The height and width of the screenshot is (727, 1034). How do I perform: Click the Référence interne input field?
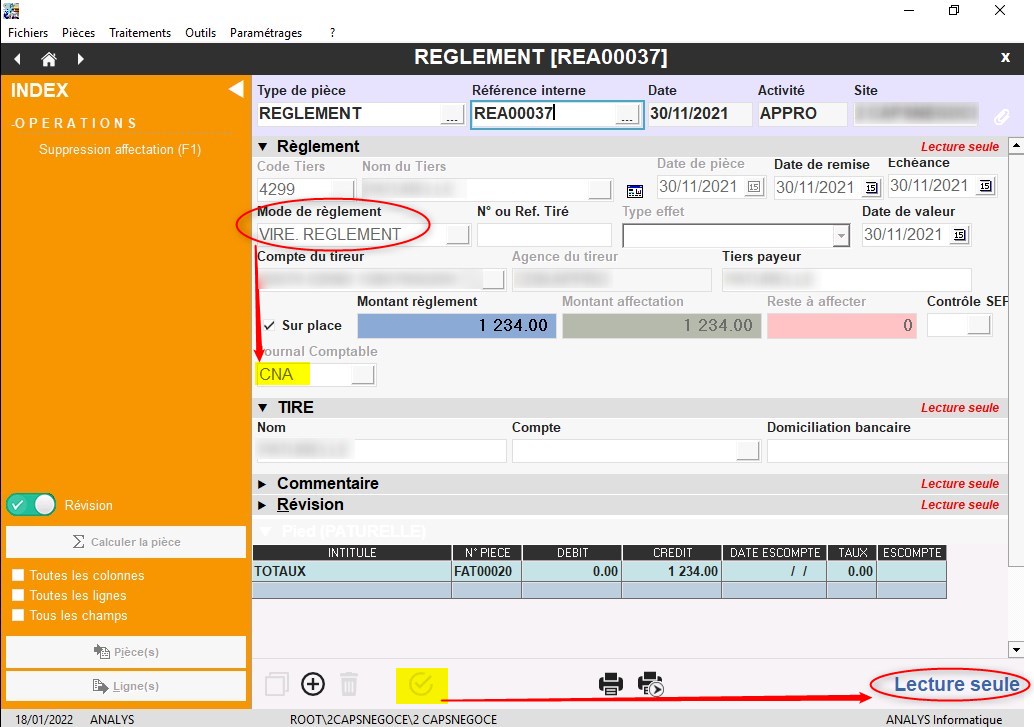543,114
